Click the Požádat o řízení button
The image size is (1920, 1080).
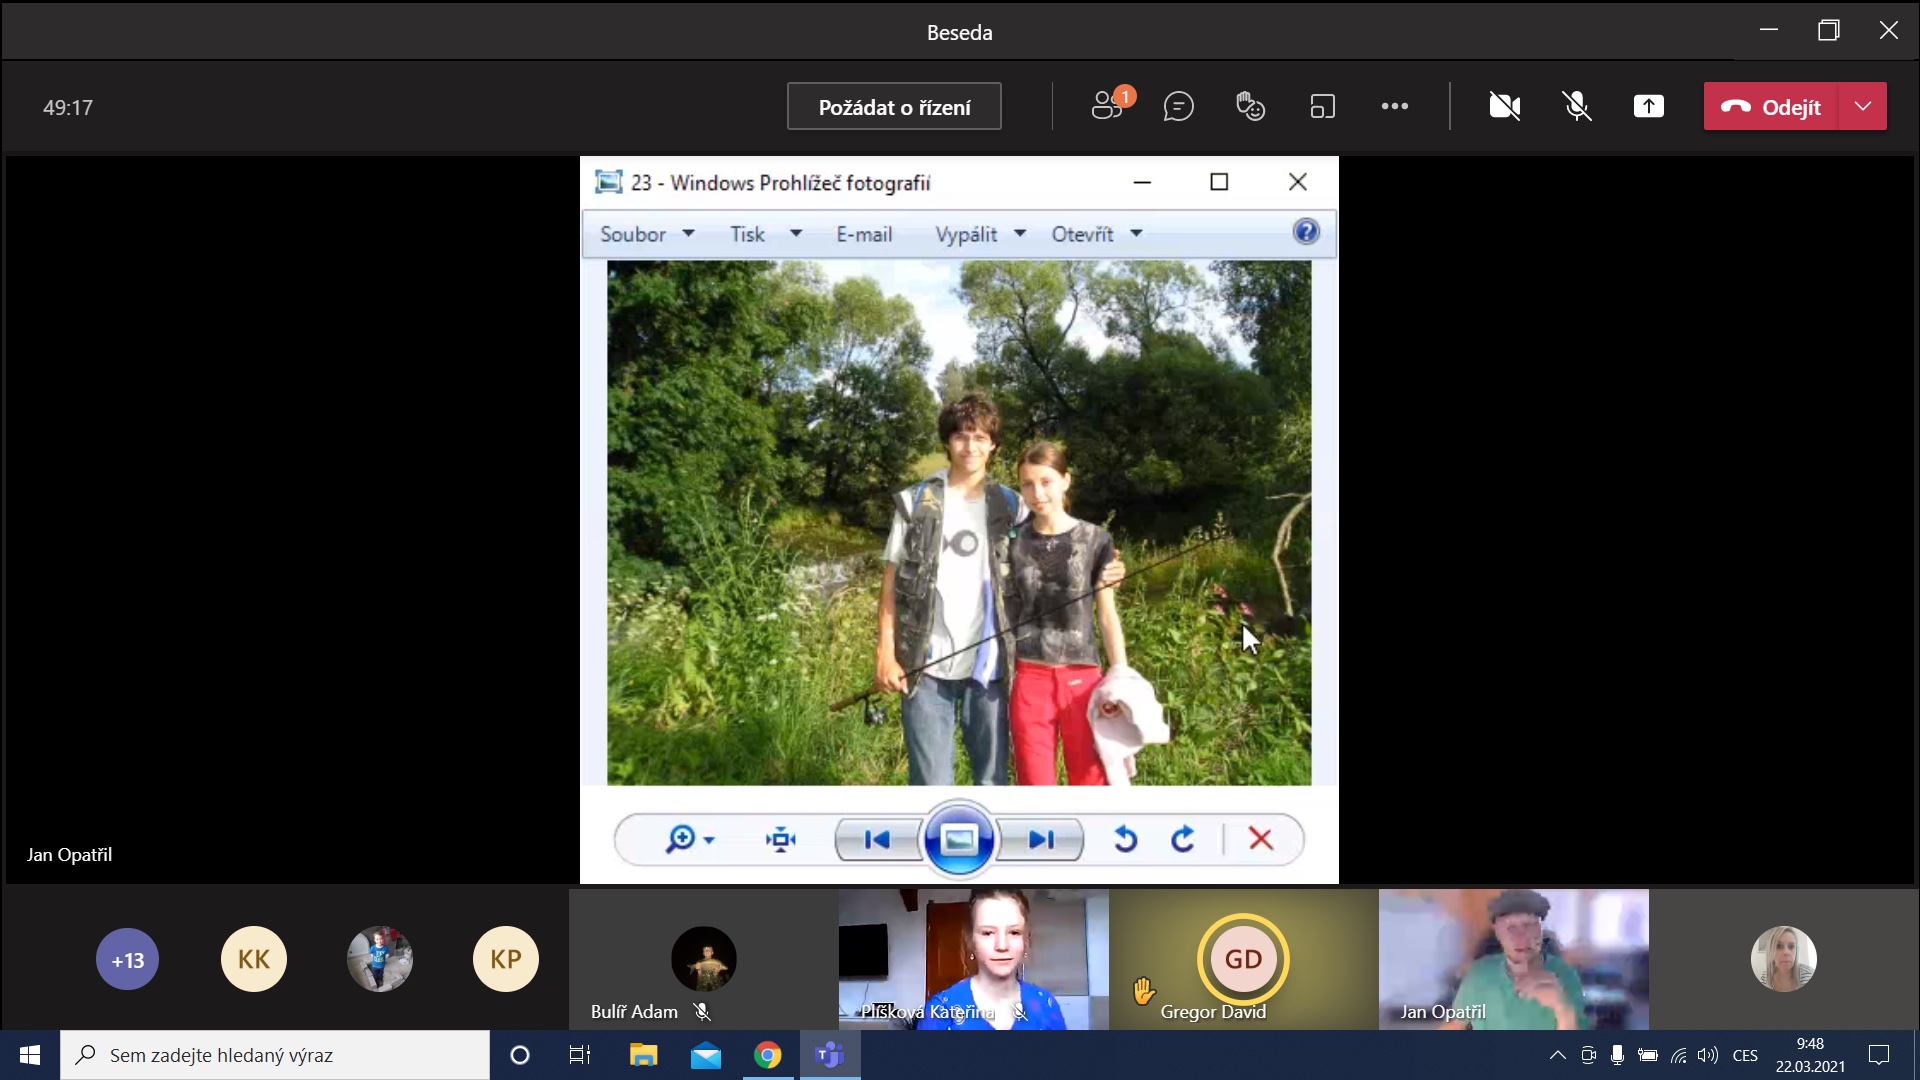(894, 107)
